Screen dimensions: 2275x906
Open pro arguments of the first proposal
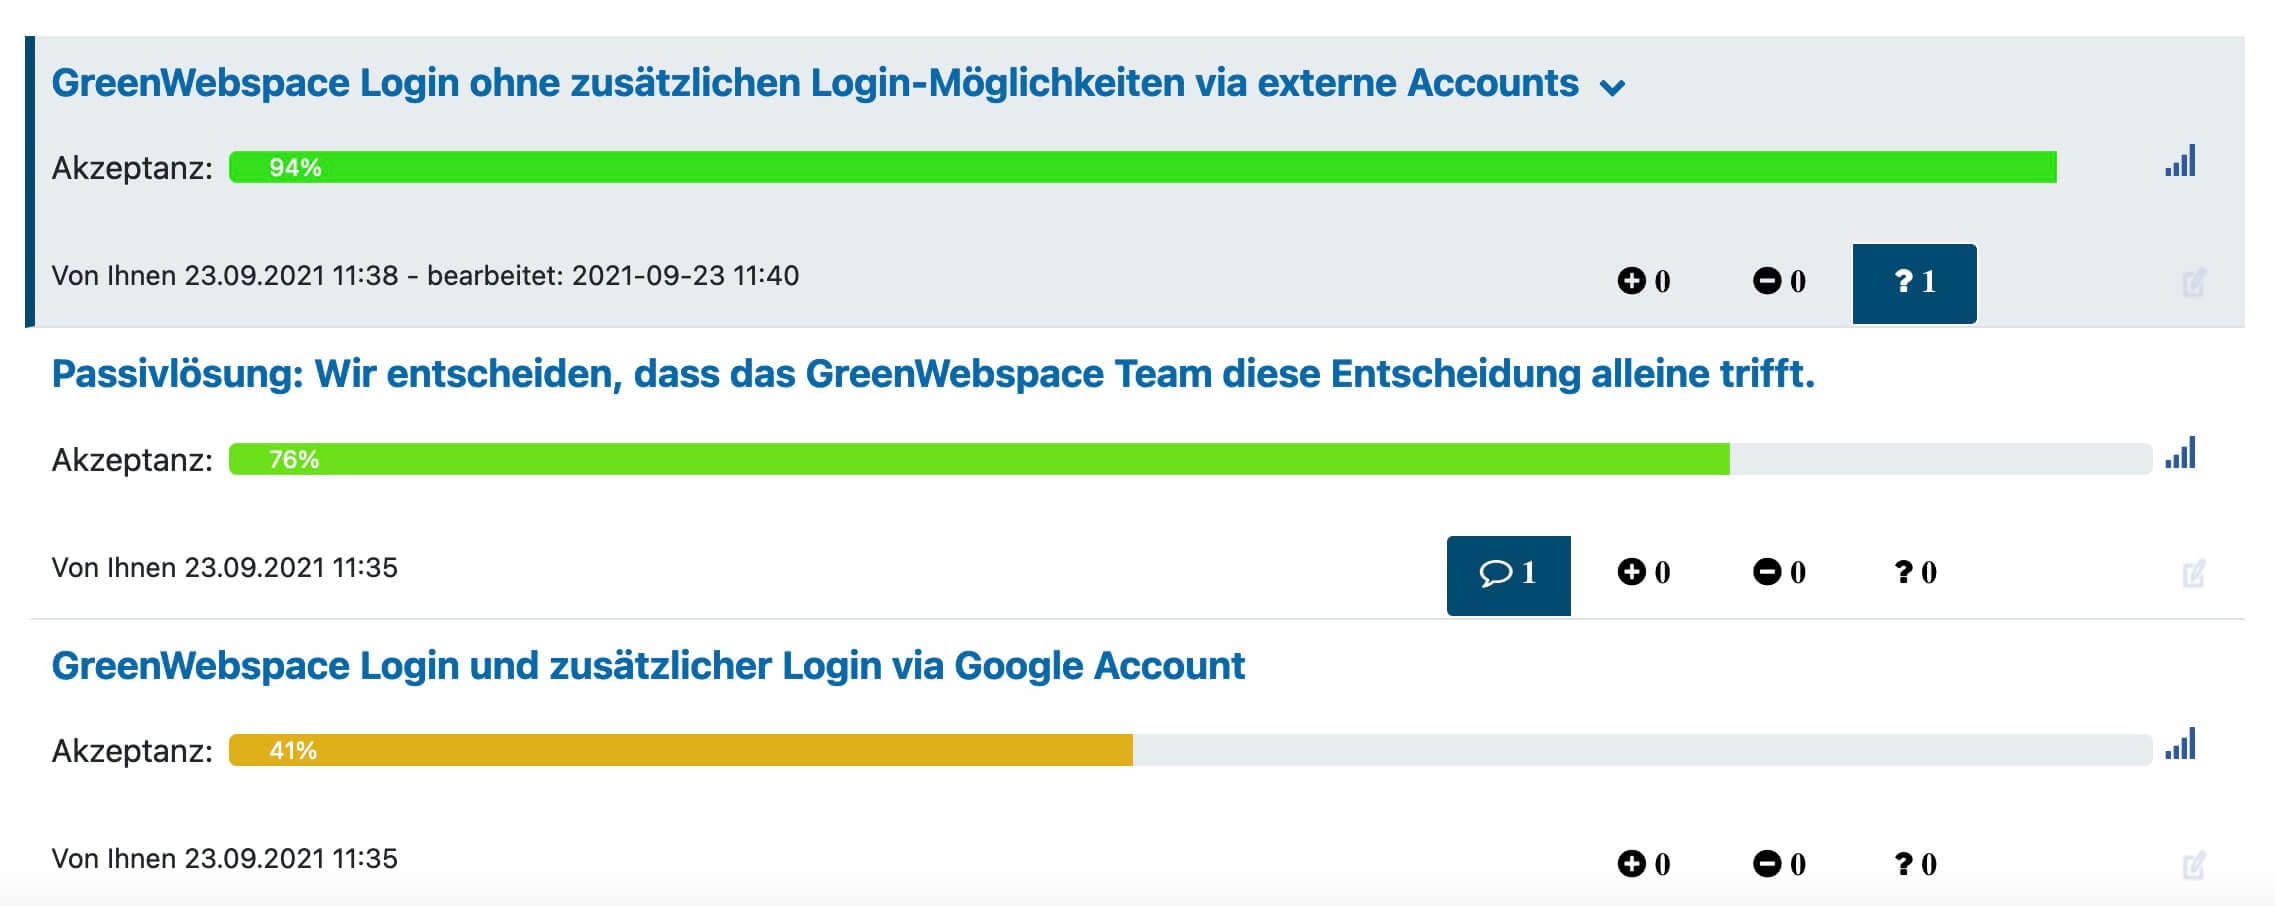1643,282
